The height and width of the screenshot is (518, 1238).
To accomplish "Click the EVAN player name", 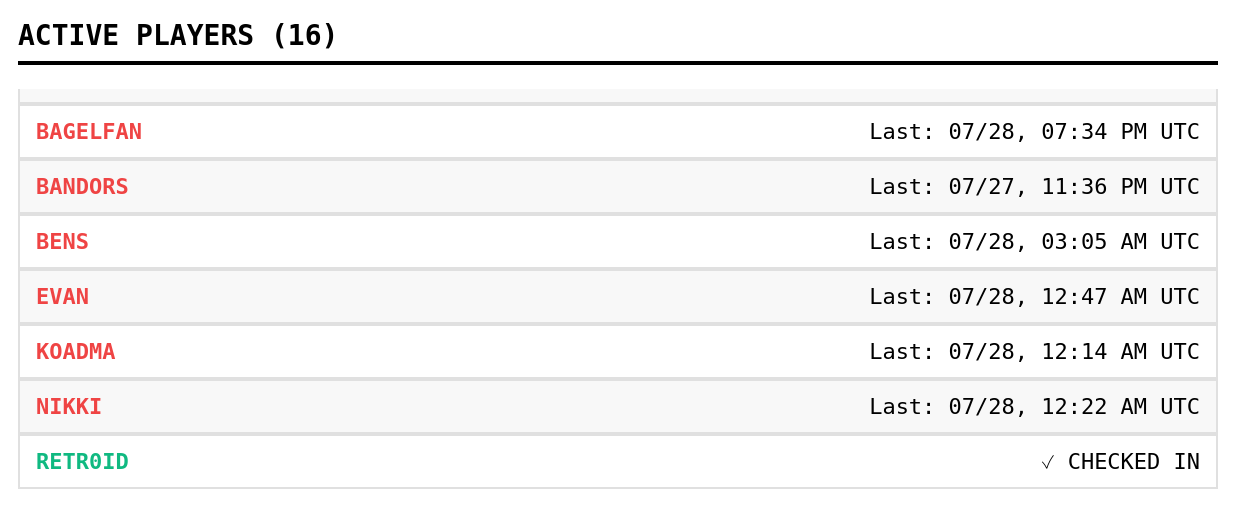I will click(x=62, y=297).
